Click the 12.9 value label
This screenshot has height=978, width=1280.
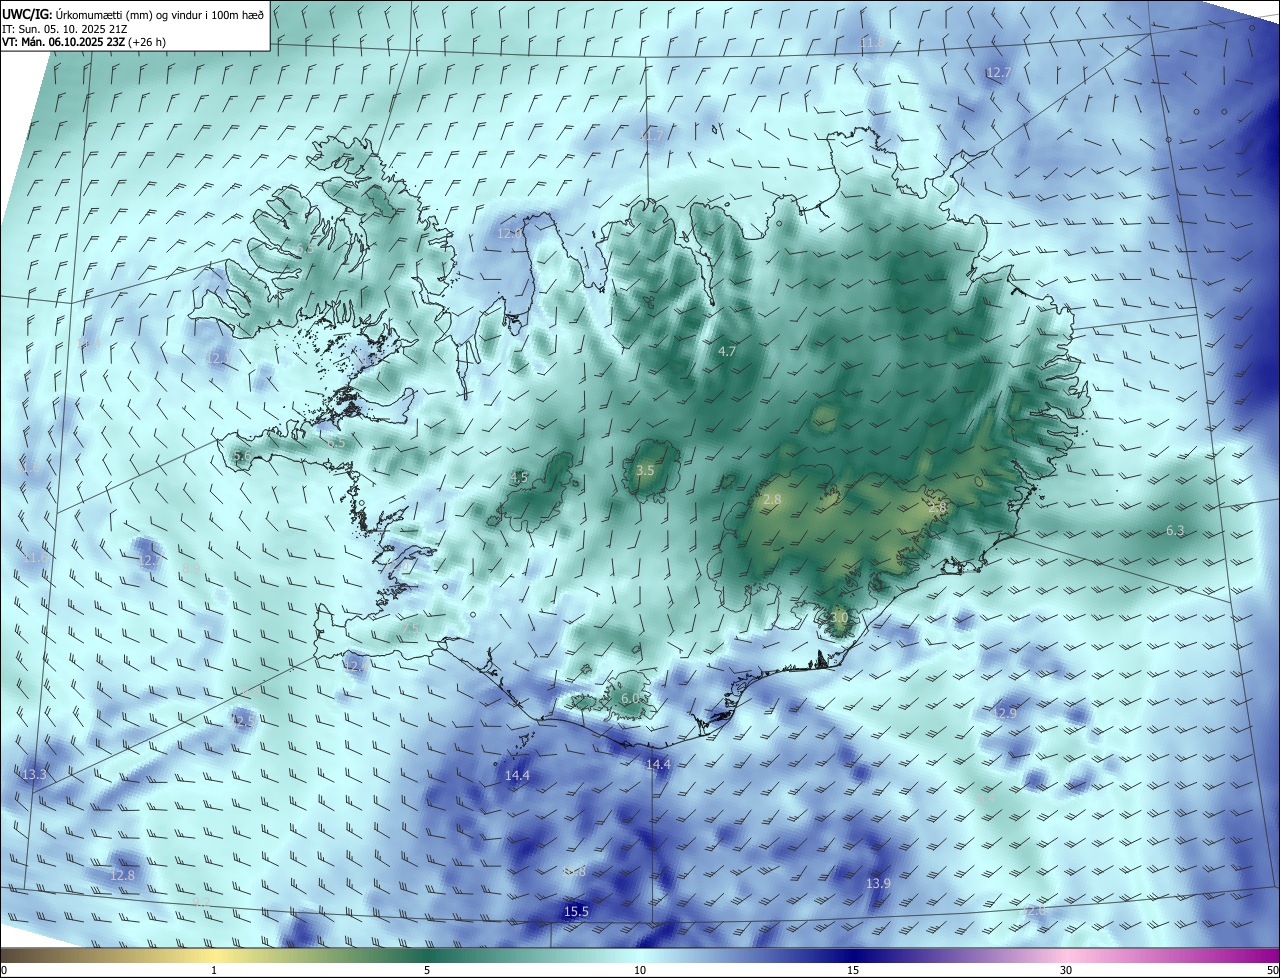[1005, 713]
